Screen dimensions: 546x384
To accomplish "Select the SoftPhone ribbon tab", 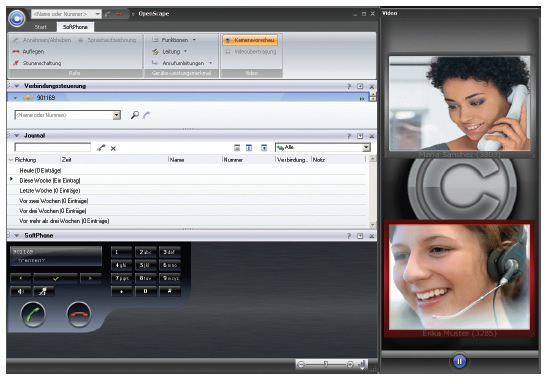I will click(x=75, y=27).
